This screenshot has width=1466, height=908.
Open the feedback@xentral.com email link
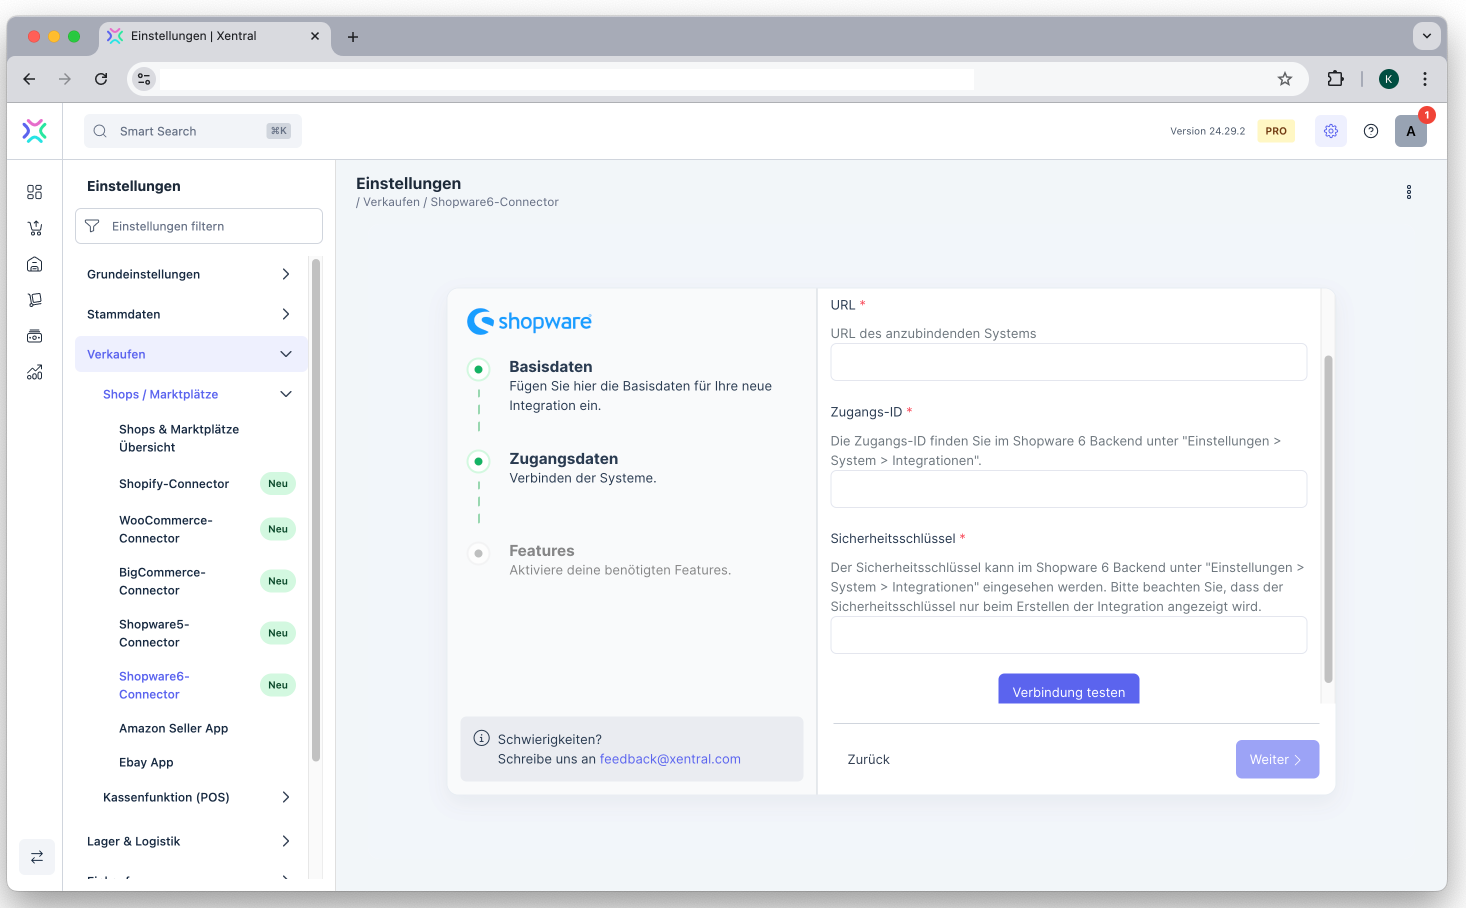pyautogui.click(x=670, y=759)
